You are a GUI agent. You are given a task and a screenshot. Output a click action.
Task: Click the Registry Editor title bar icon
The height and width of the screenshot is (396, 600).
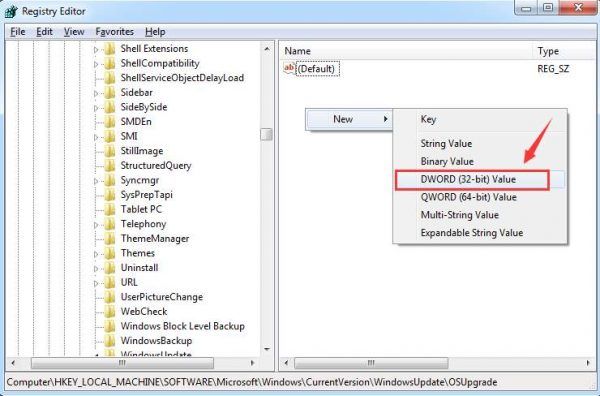11,12
